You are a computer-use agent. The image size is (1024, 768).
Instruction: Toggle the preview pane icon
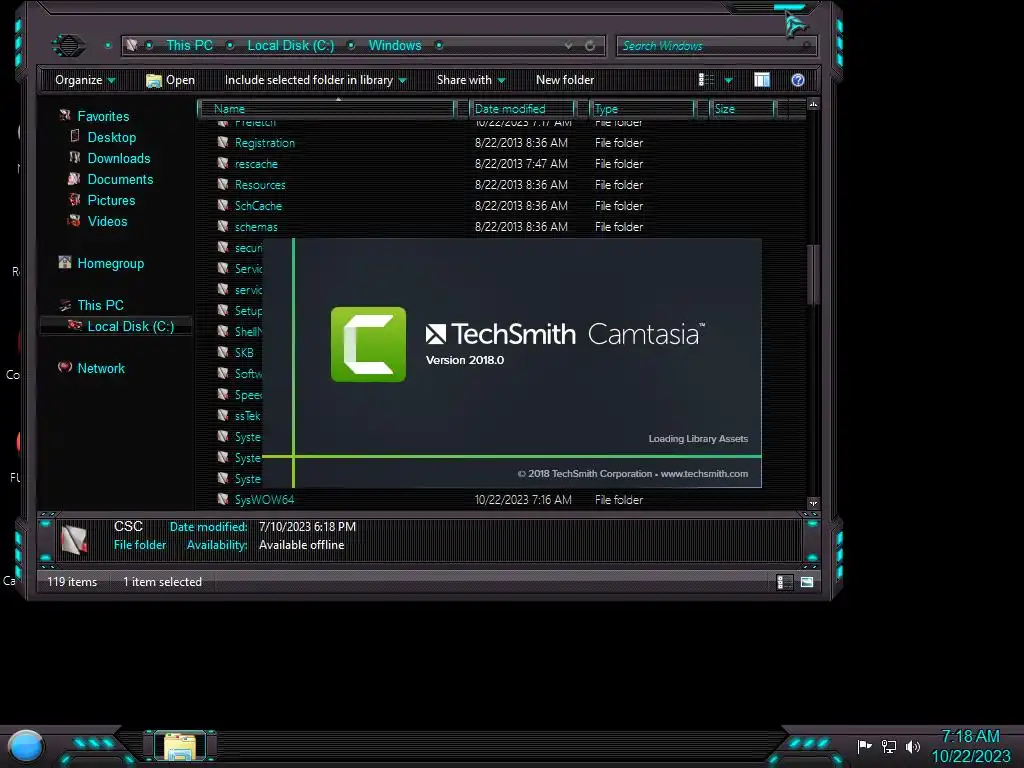[x=761, y=80]
